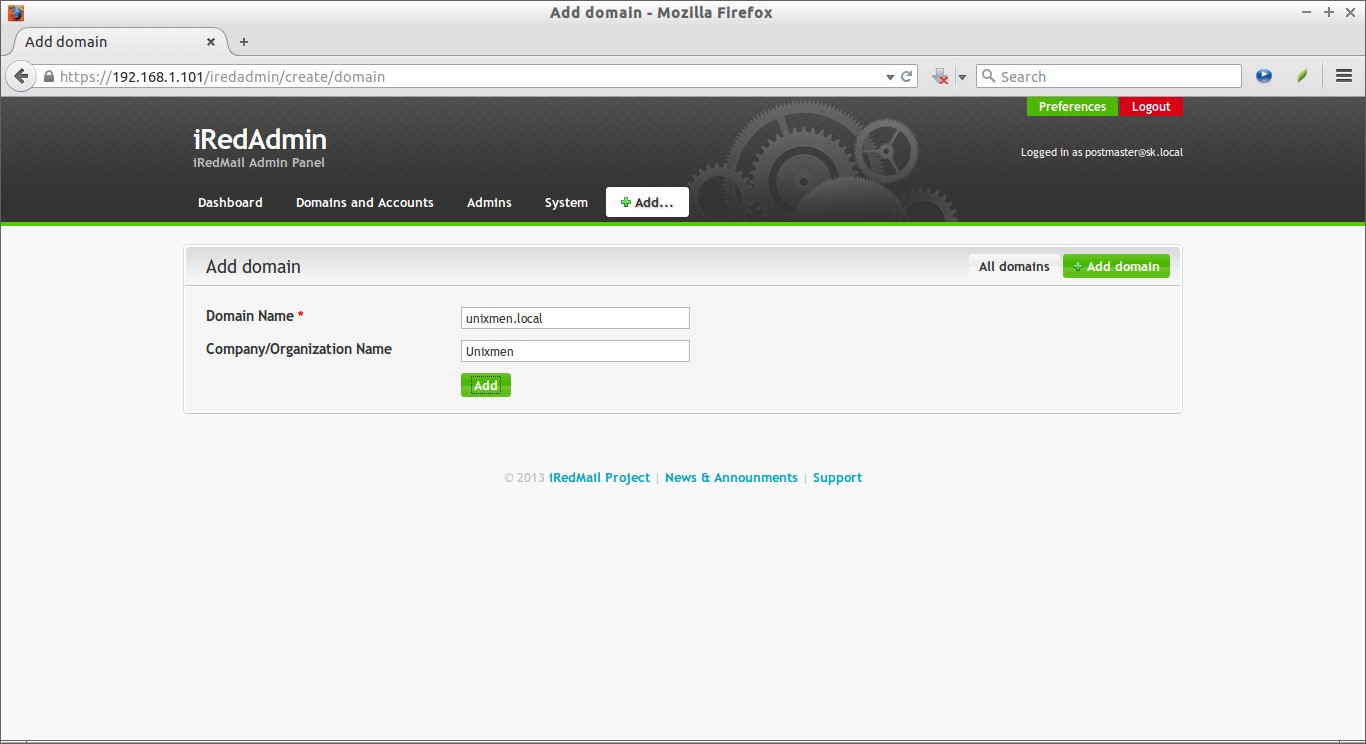This screenshot has height=744, width=1366.
Task: Click the green plus icon in Add... menu
Action: [x=626, y=202]
